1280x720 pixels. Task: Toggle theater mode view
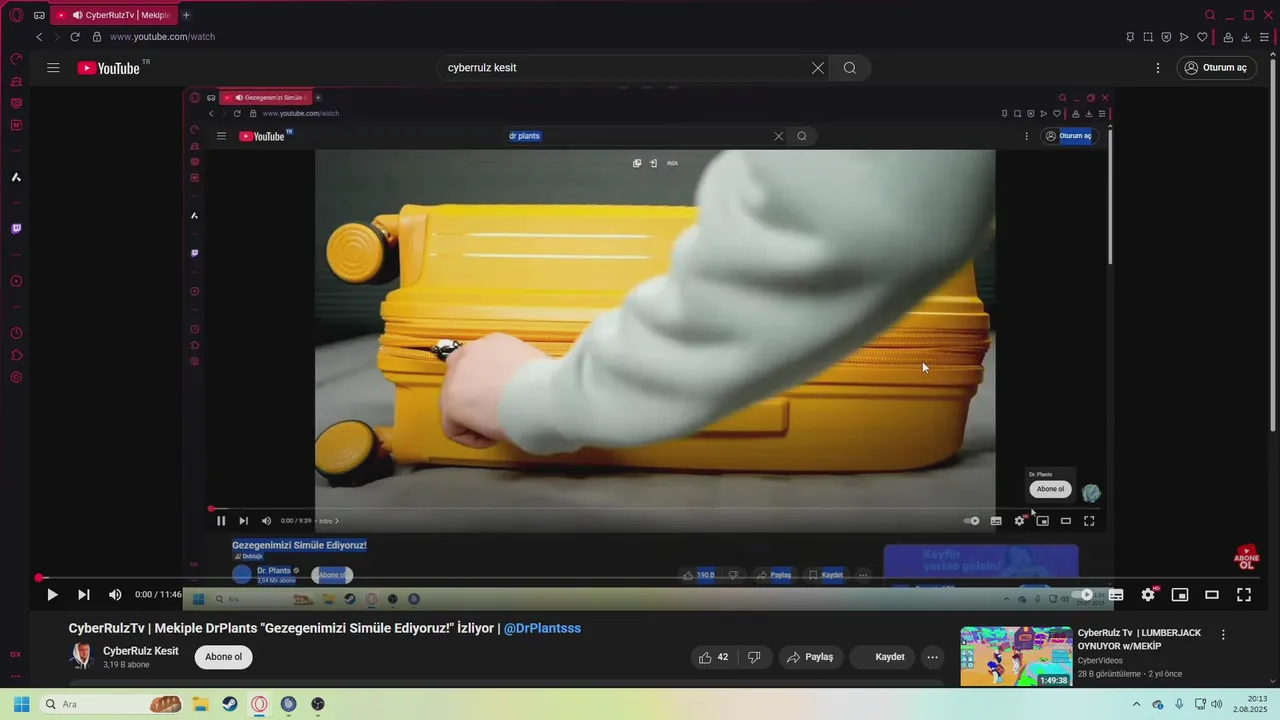[x=1212, y=595]
